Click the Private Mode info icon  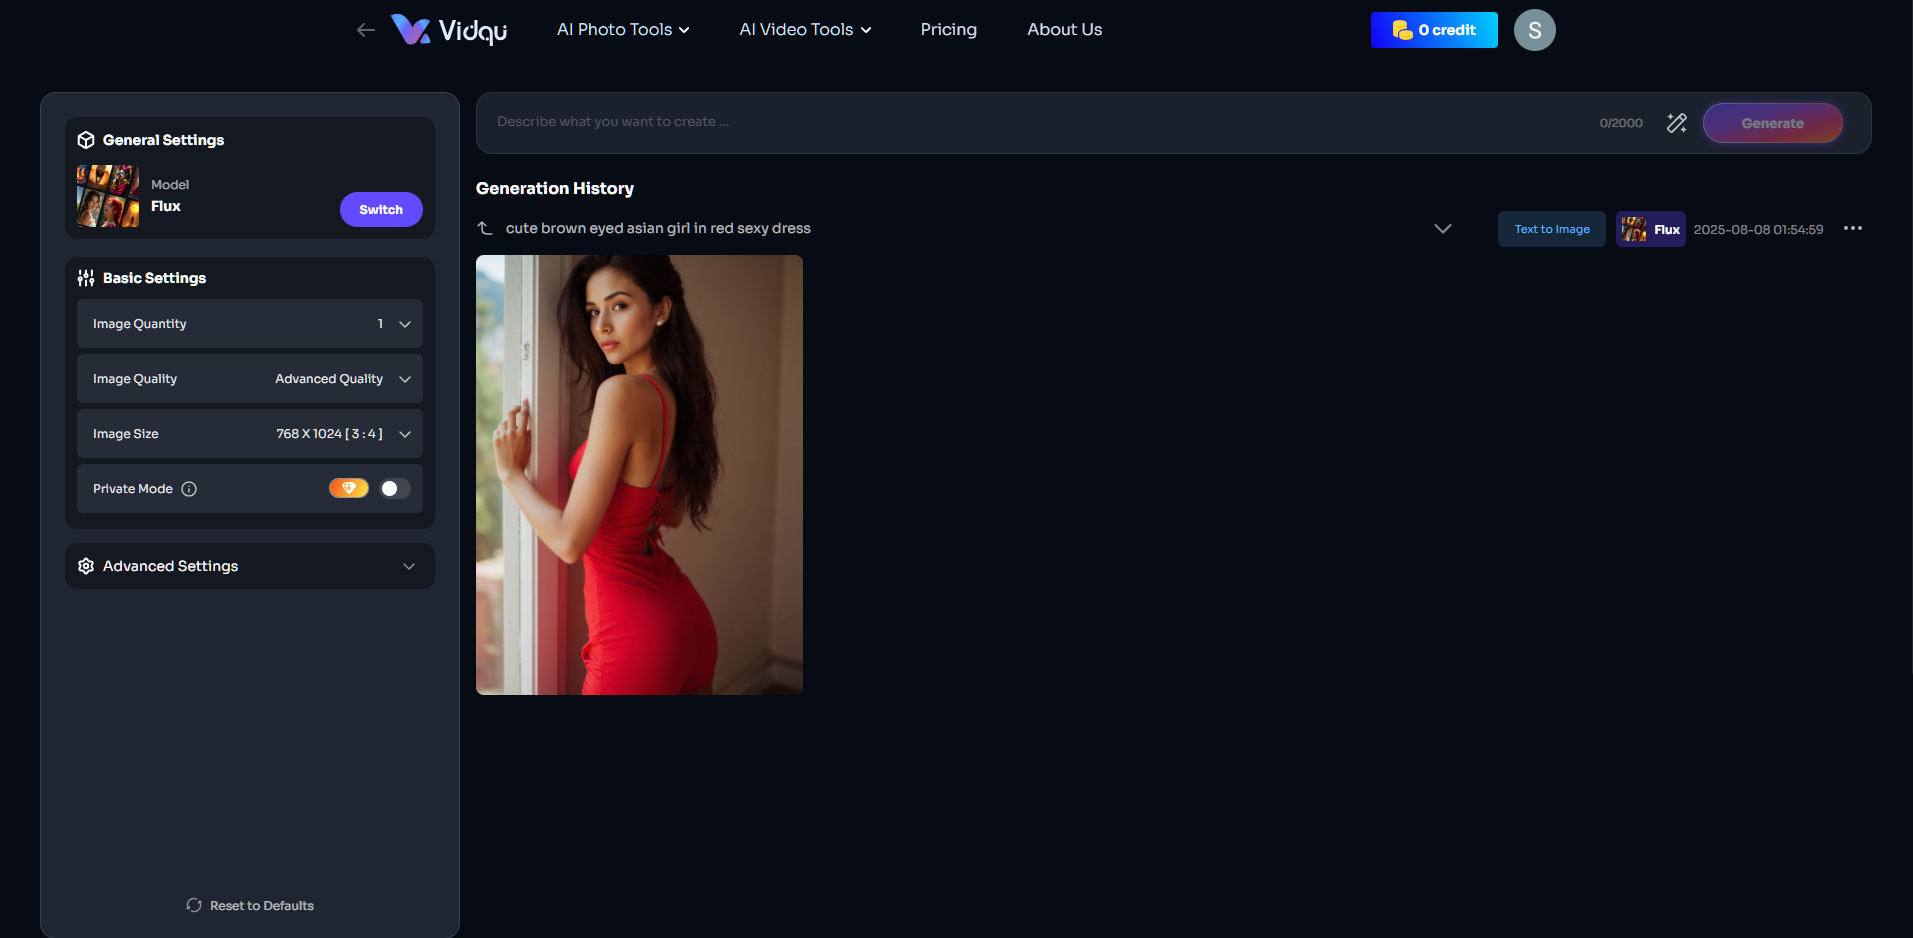189,489
